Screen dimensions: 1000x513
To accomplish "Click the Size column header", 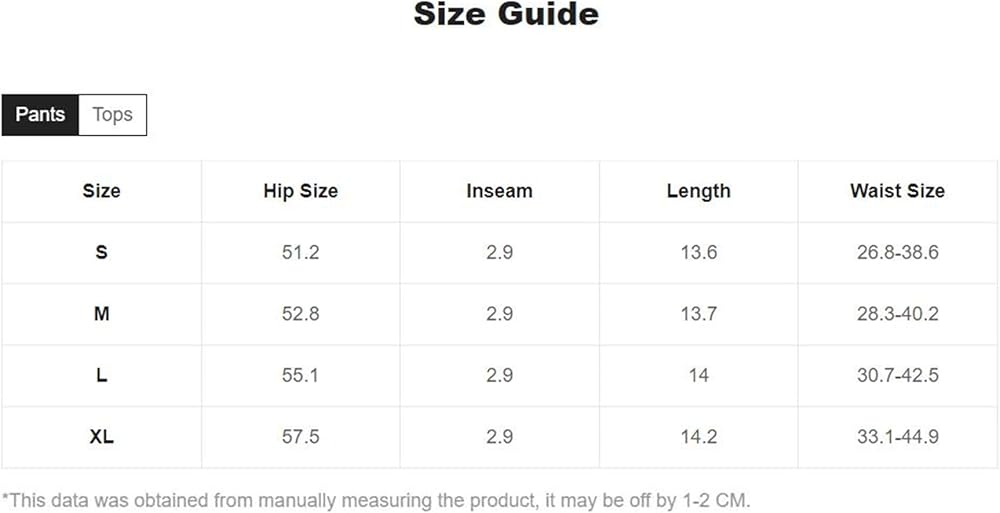I will (101, 191).
